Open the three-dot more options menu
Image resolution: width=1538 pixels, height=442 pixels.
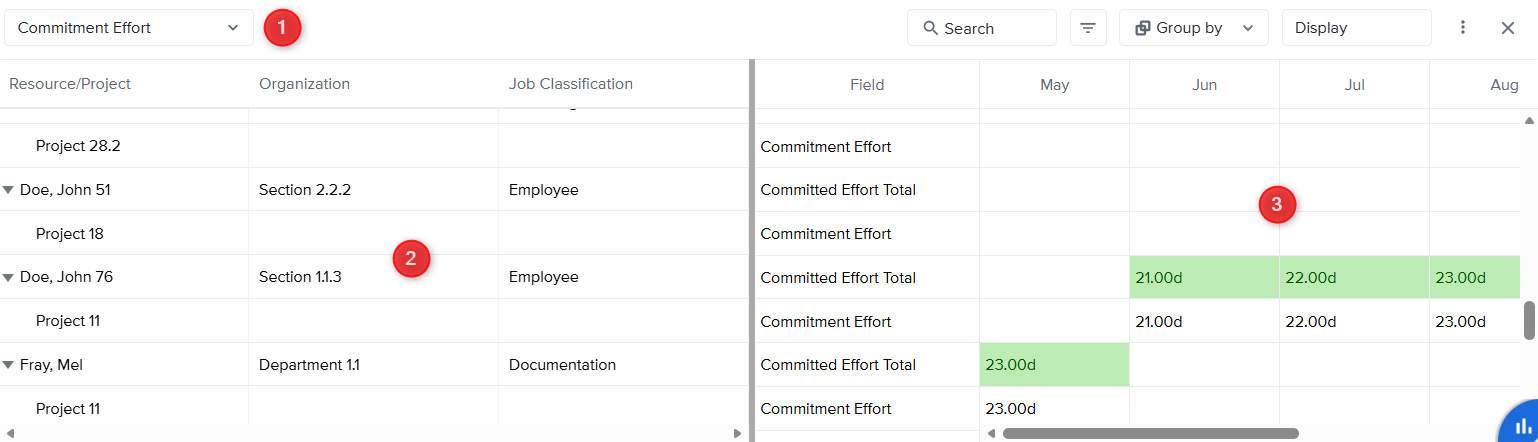1463,28
